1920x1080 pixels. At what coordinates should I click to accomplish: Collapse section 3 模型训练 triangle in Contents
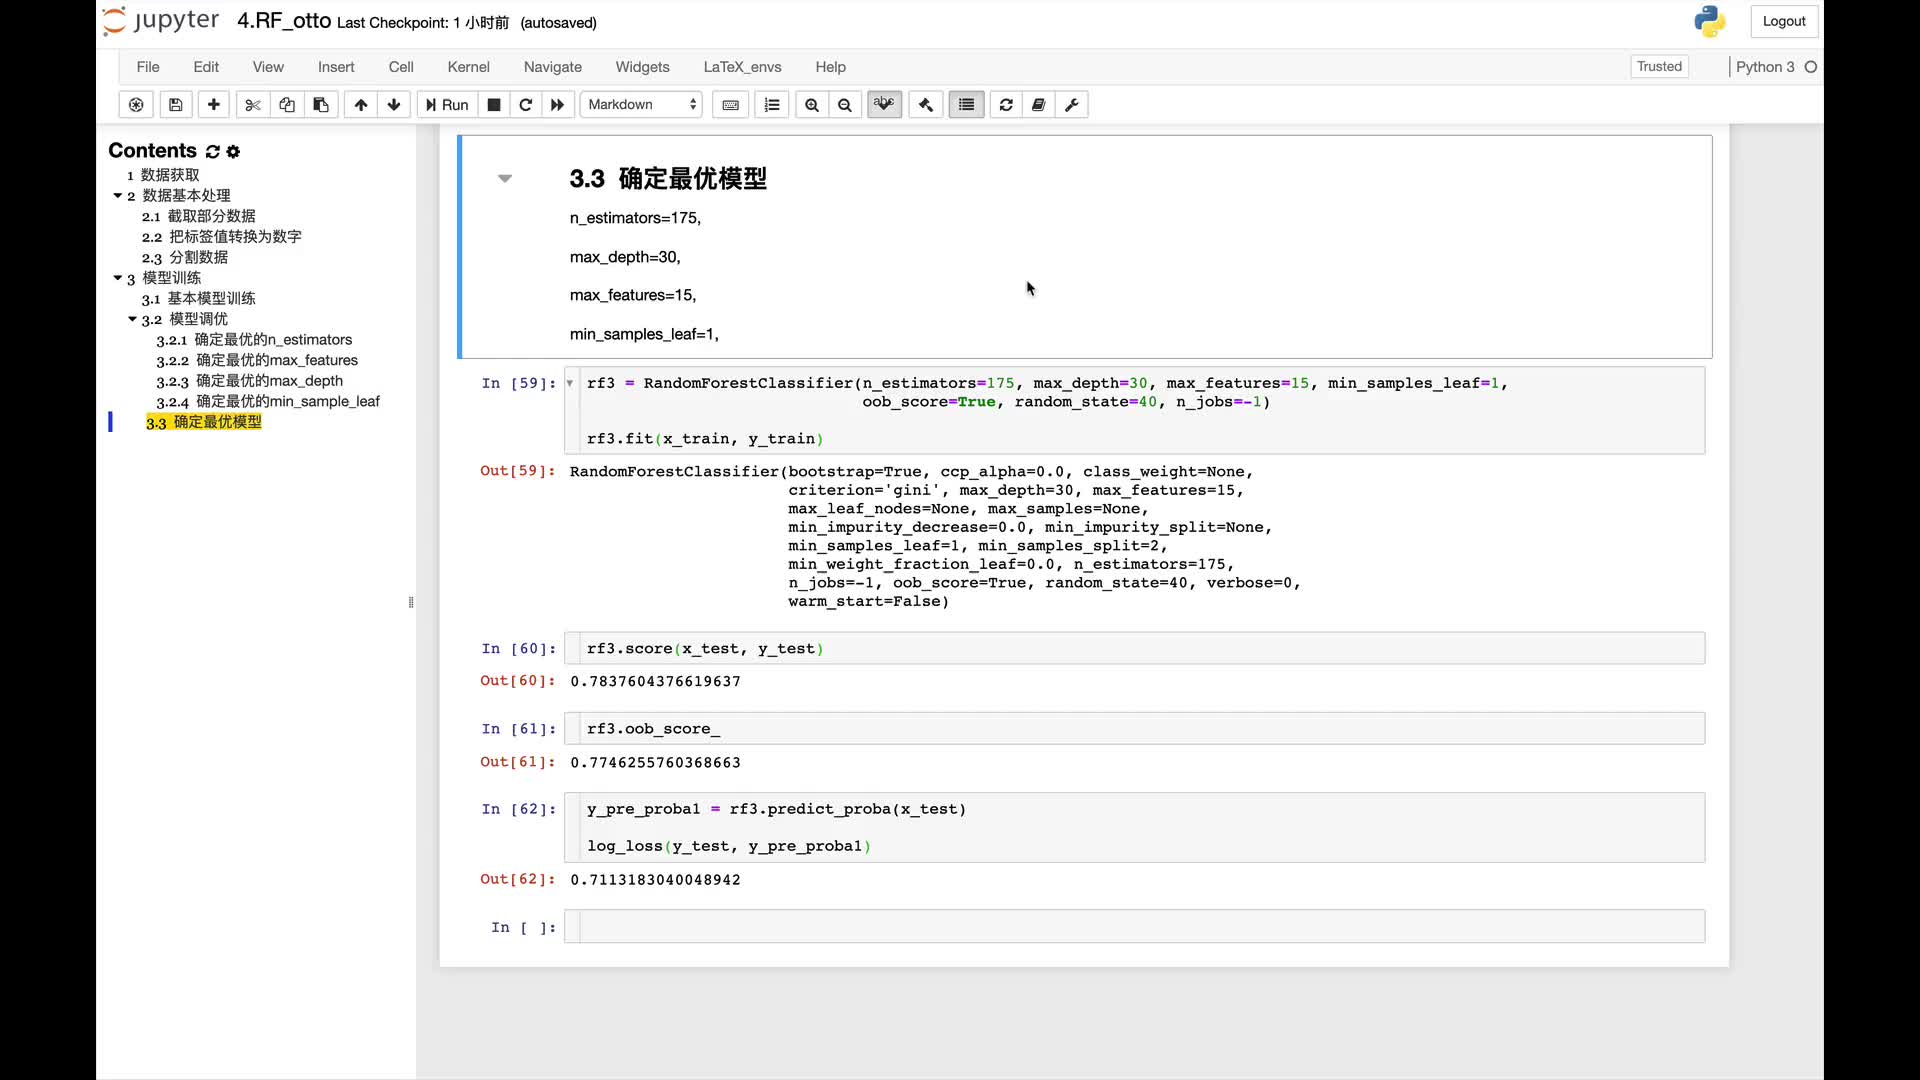[118, 278]
